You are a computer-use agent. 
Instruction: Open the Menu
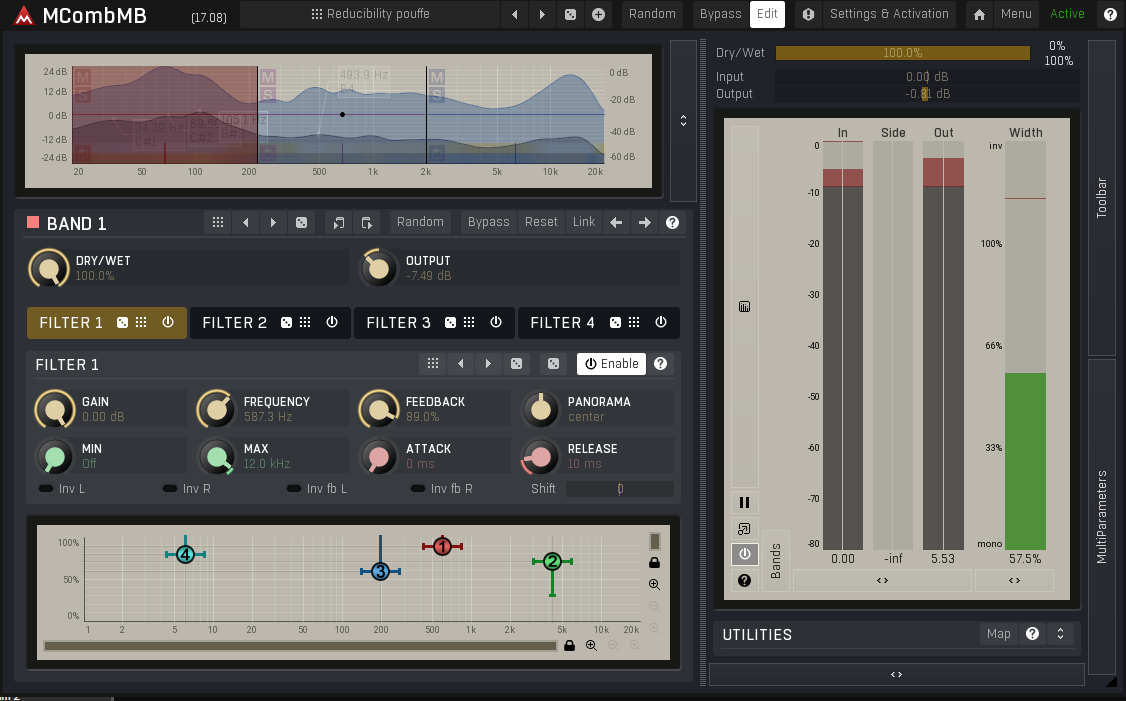click(1016, 14)
